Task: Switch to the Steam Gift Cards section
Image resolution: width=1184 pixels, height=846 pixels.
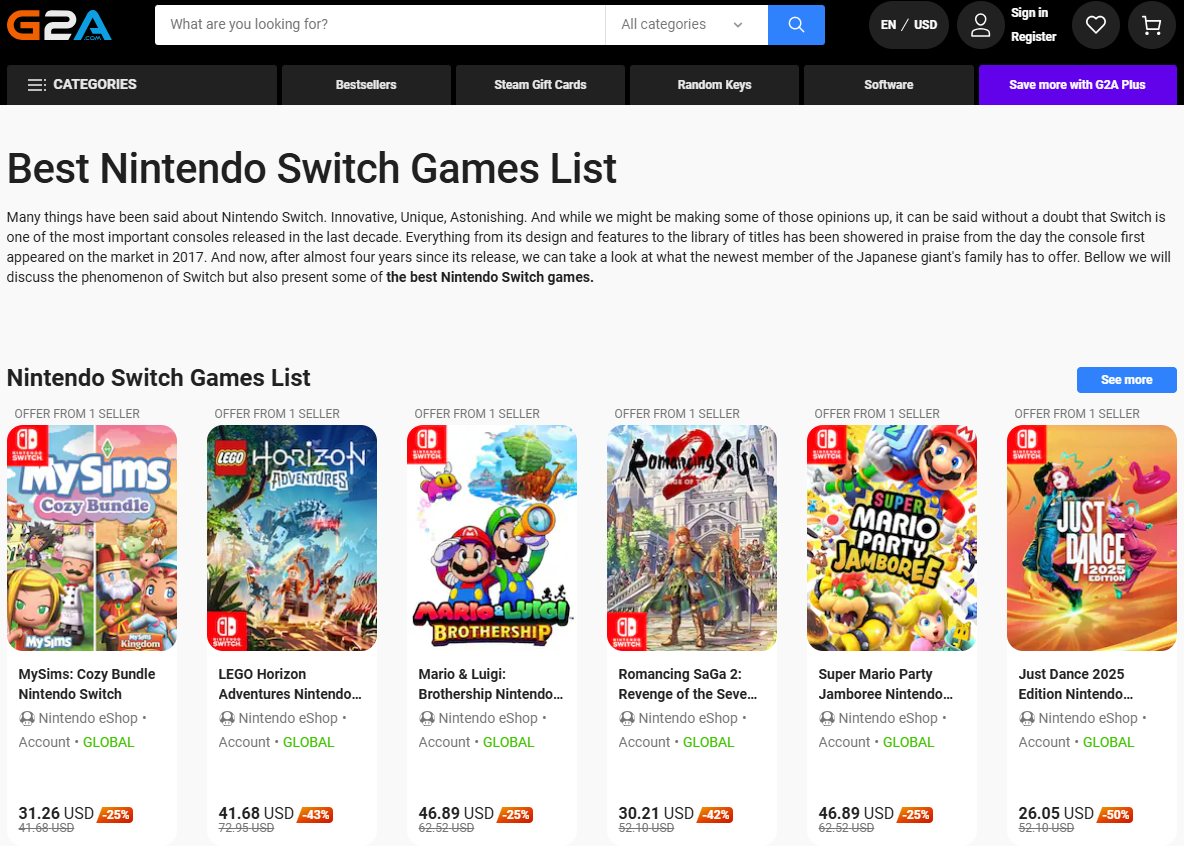Action: 540,84
